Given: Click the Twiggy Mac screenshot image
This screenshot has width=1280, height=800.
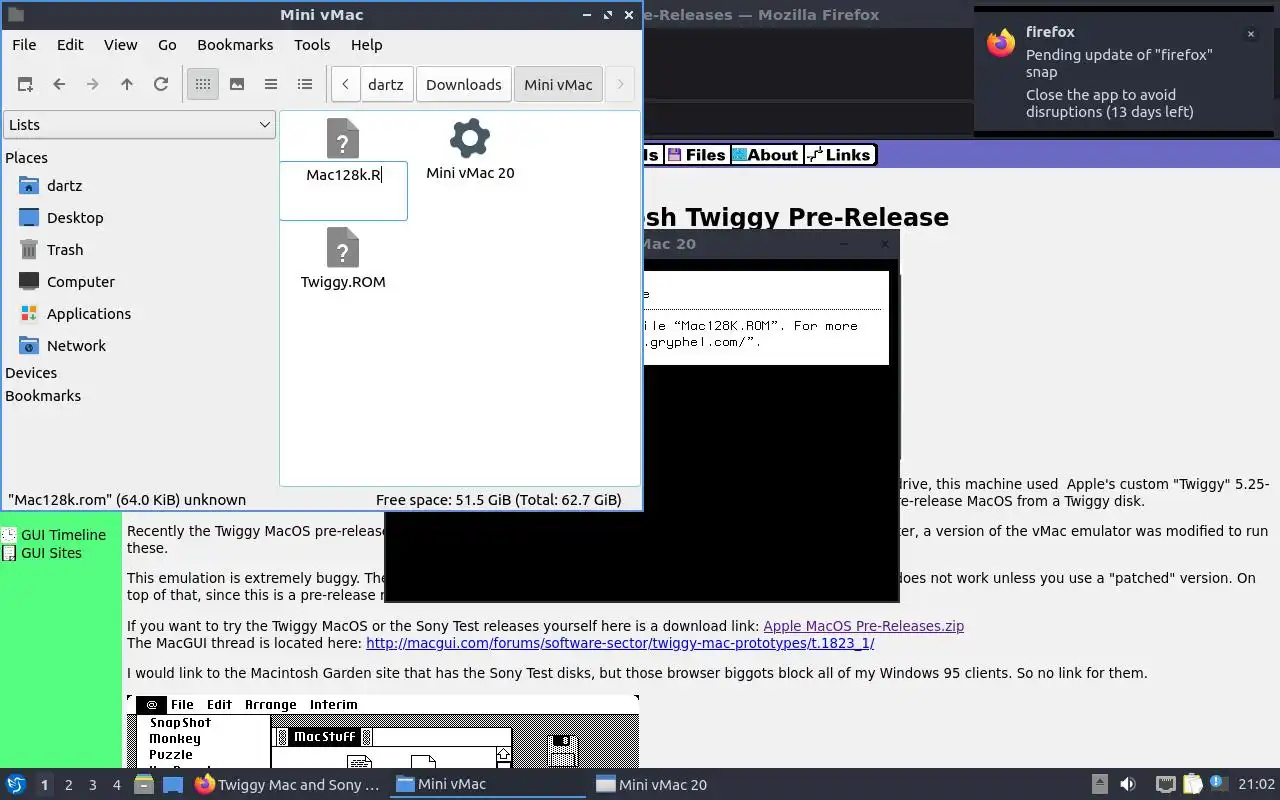Looking at the screenshot, I should [383, 731].
